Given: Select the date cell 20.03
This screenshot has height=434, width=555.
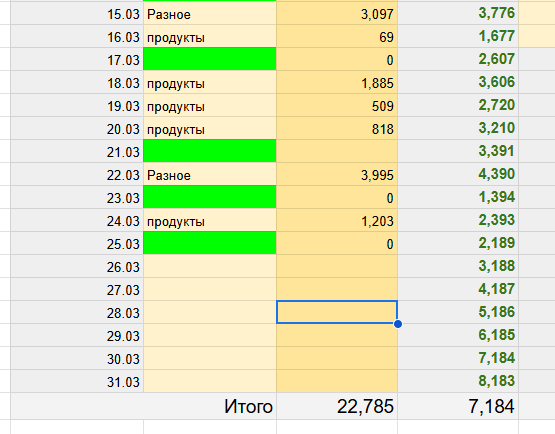Looking at the screenshot, I should [x=77, y=129].
